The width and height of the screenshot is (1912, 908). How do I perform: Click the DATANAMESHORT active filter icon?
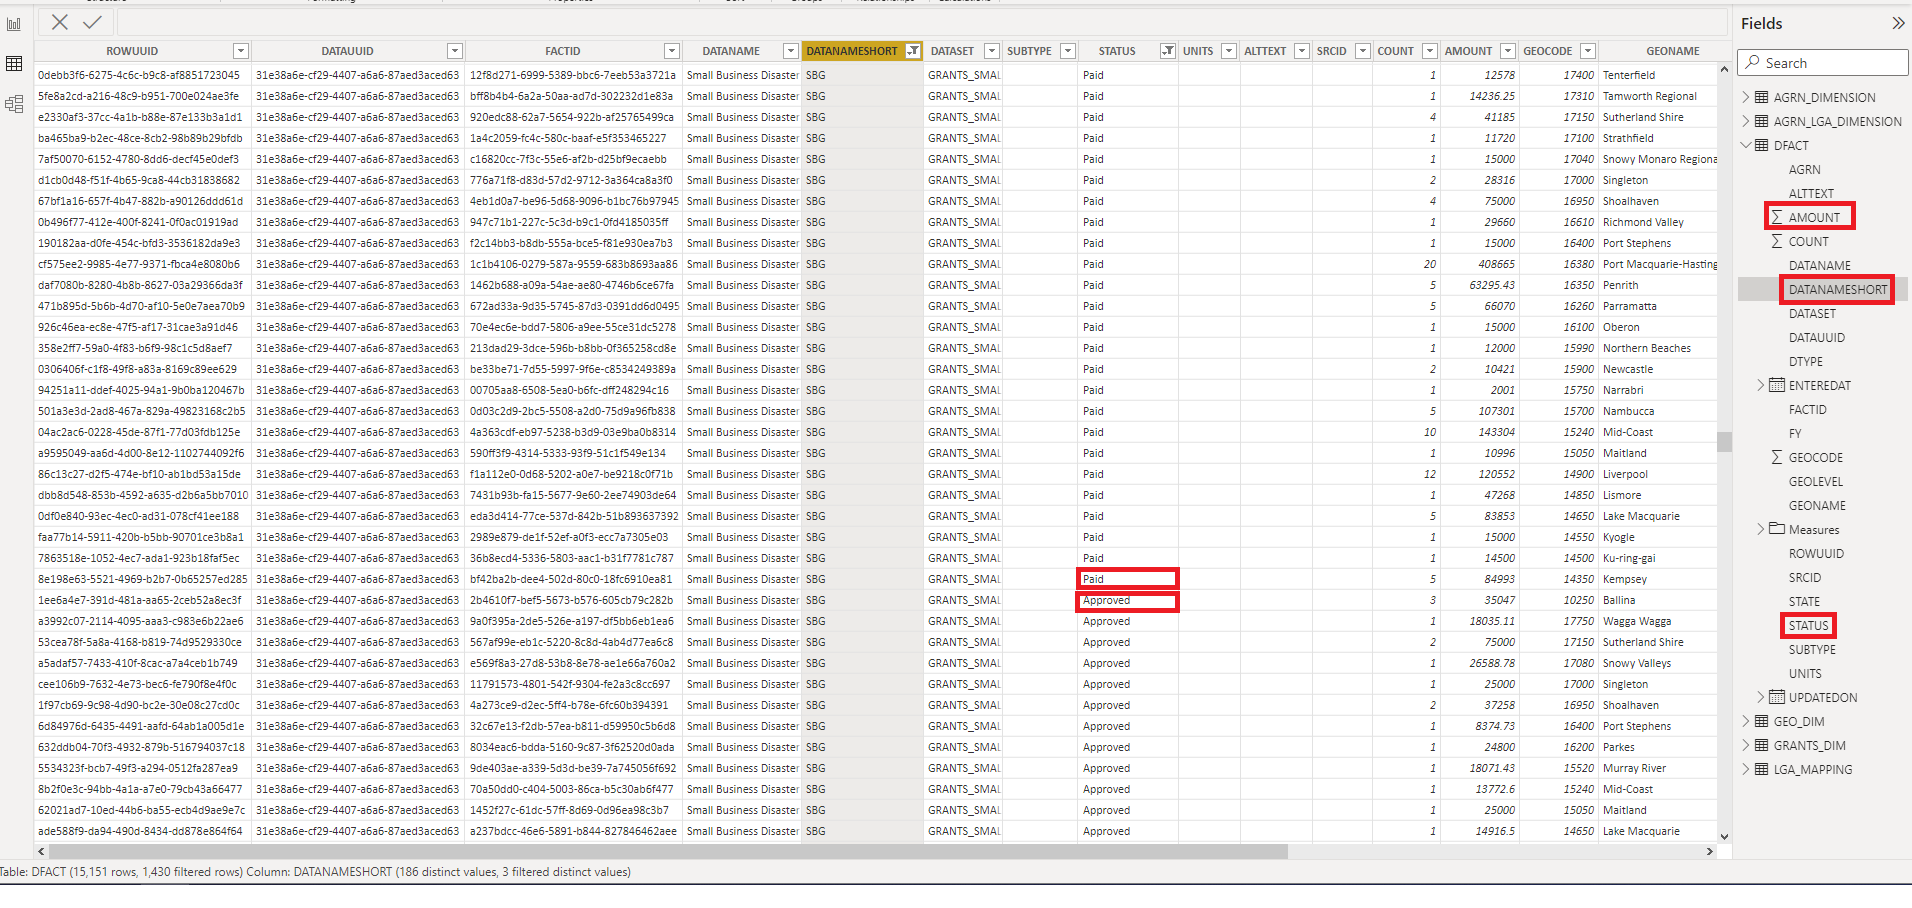[913, 51]
